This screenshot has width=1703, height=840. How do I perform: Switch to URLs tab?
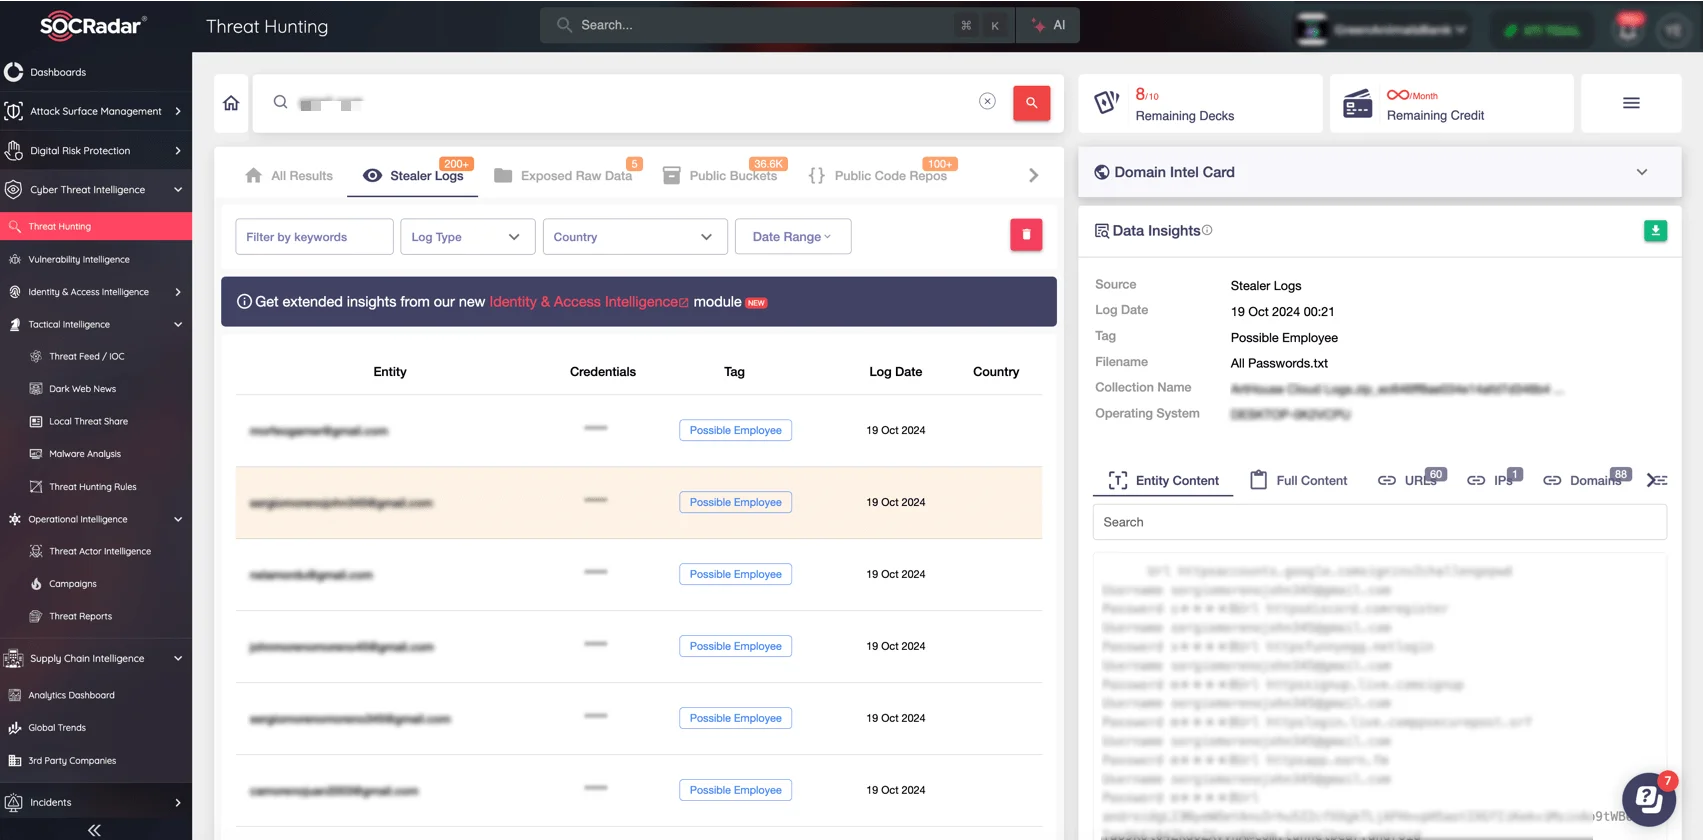pos(1409,481)
